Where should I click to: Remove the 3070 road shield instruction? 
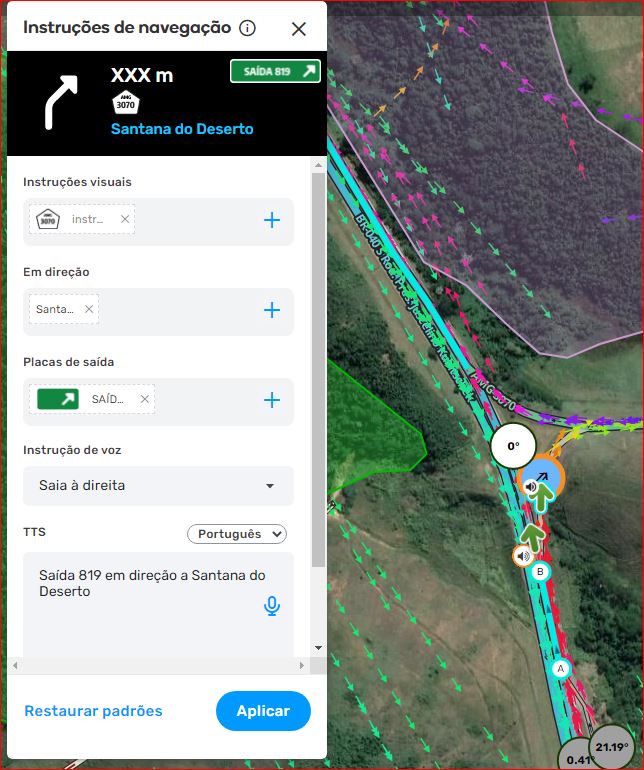coord(125,219)
